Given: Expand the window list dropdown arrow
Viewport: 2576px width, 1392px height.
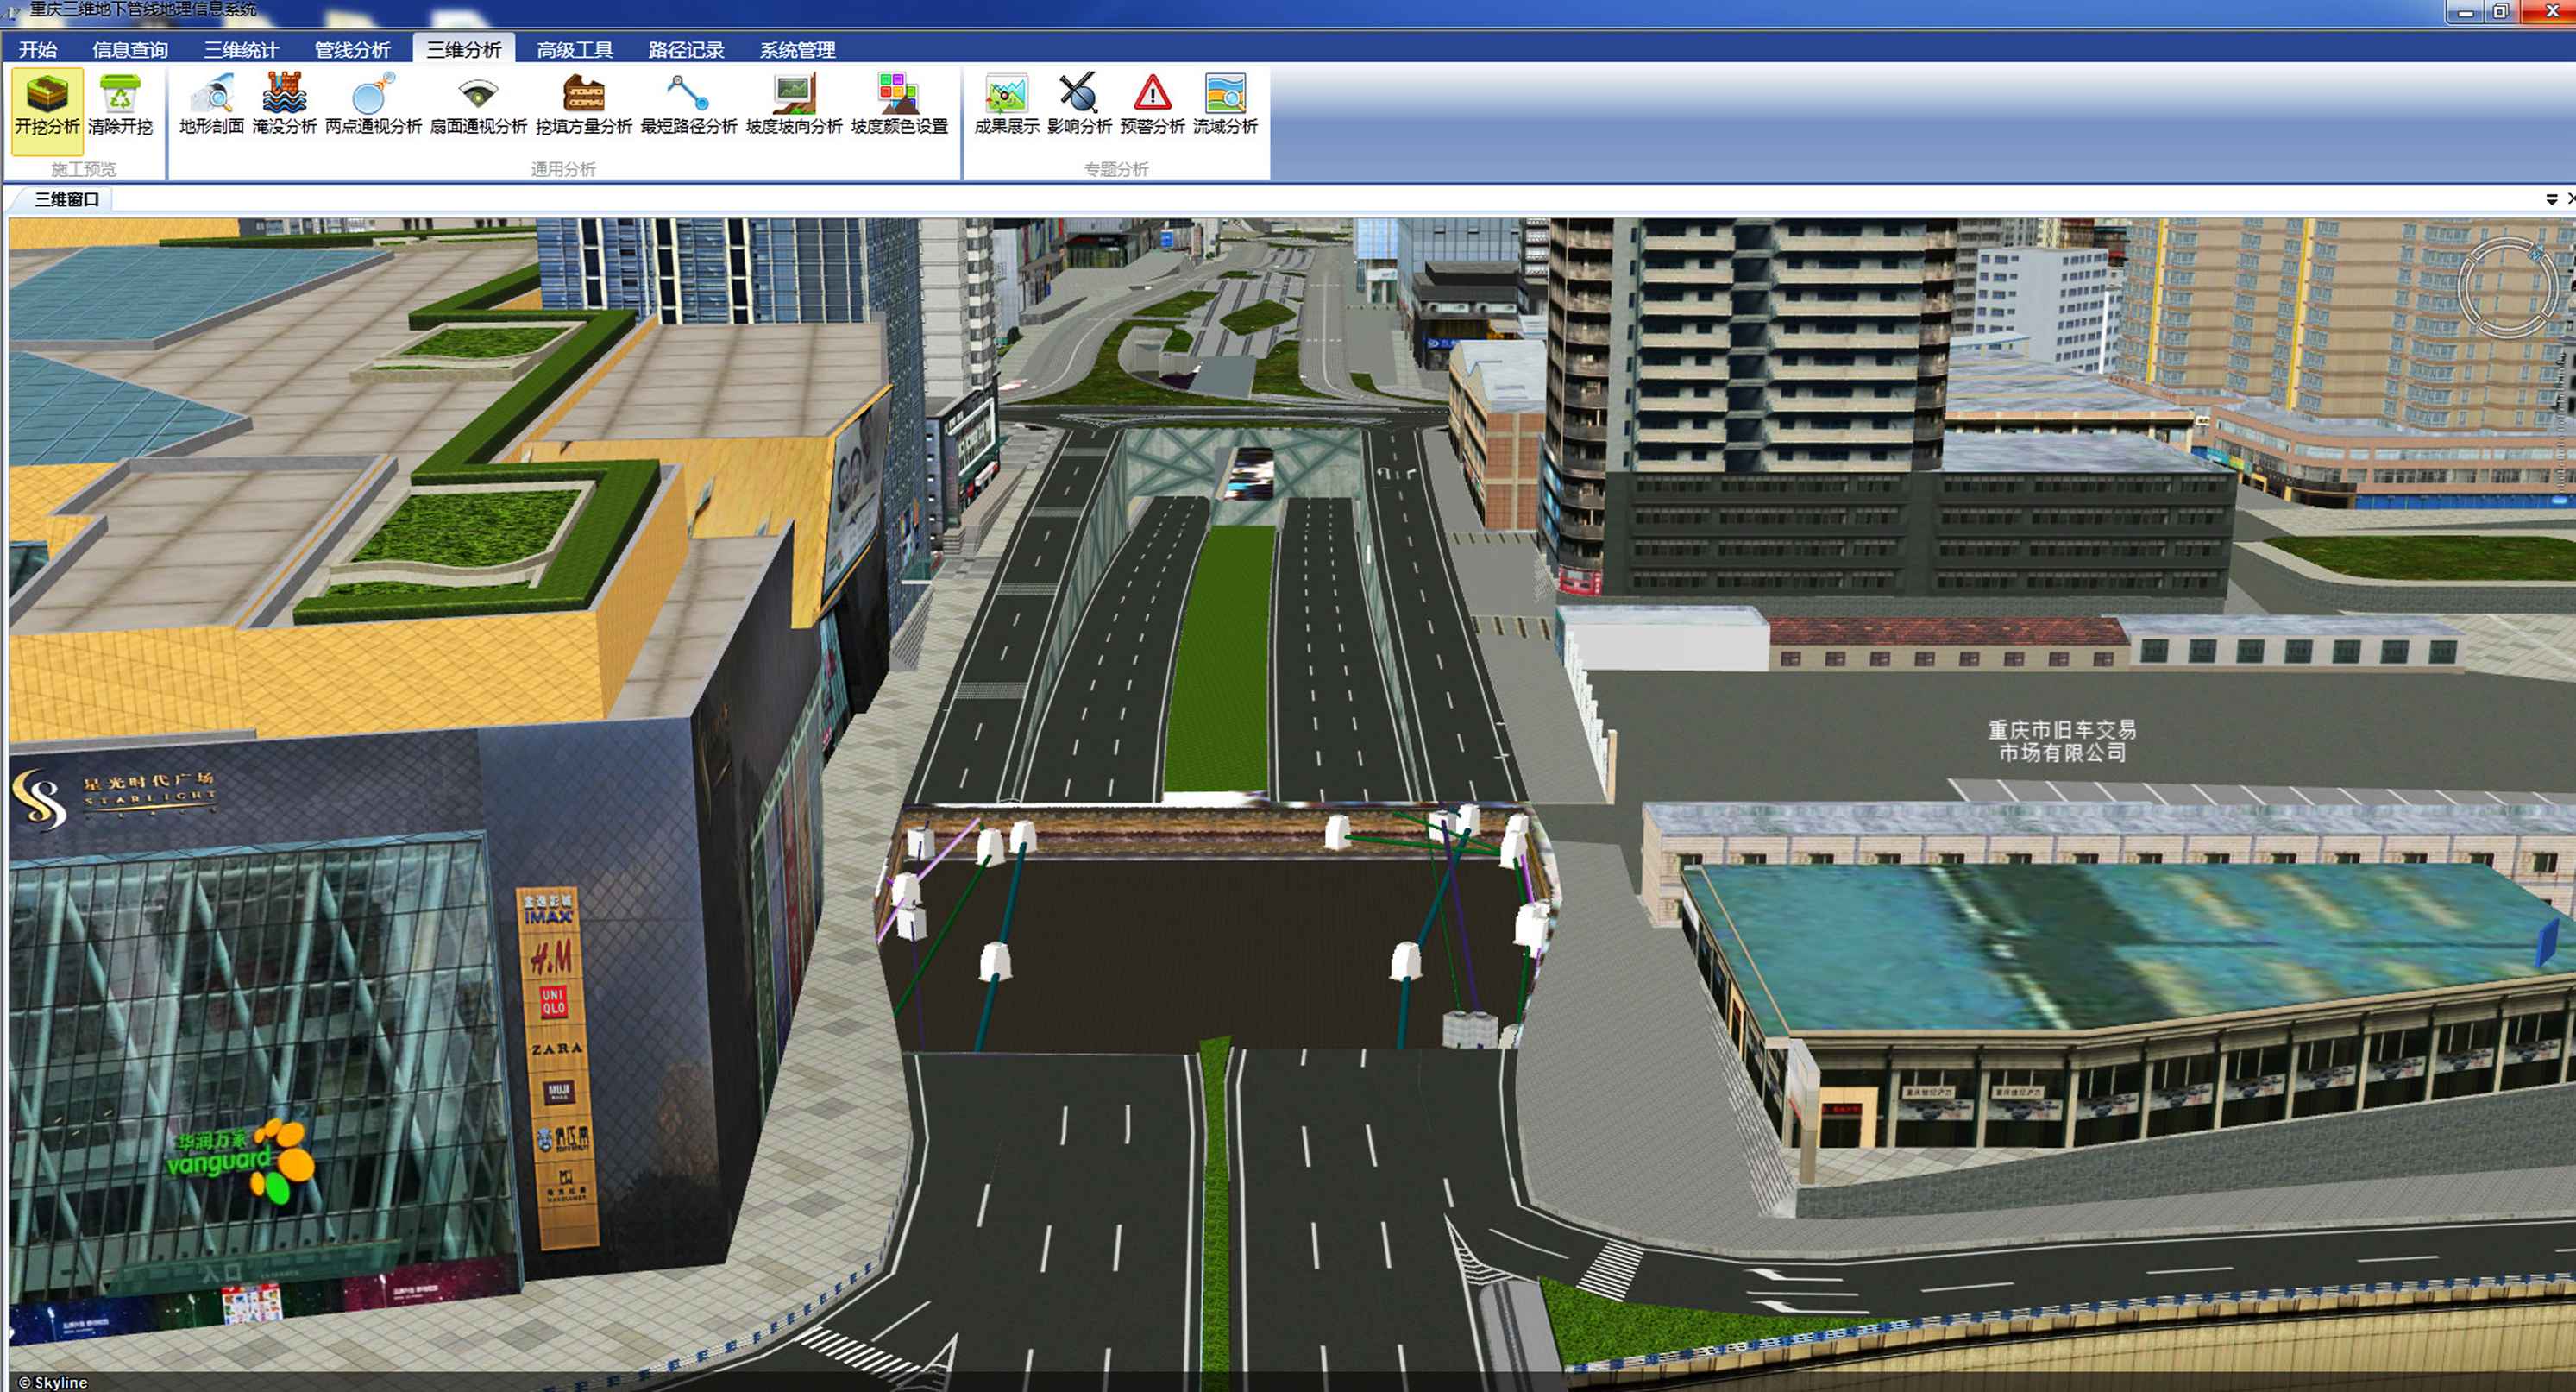Looking at the screenshot, I should (x=2551, y=199).
